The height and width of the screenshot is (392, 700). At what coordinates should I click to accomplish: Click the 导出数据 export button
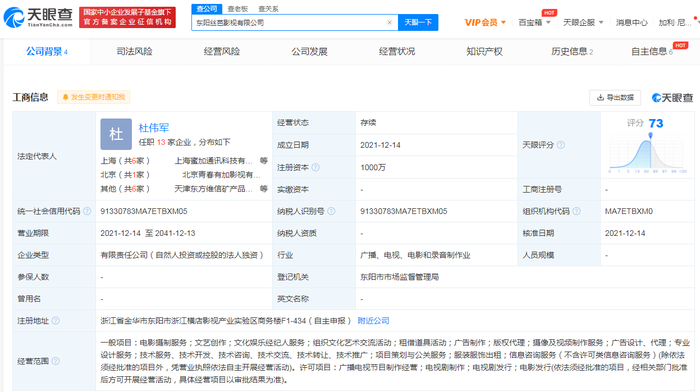coord(615,97)
